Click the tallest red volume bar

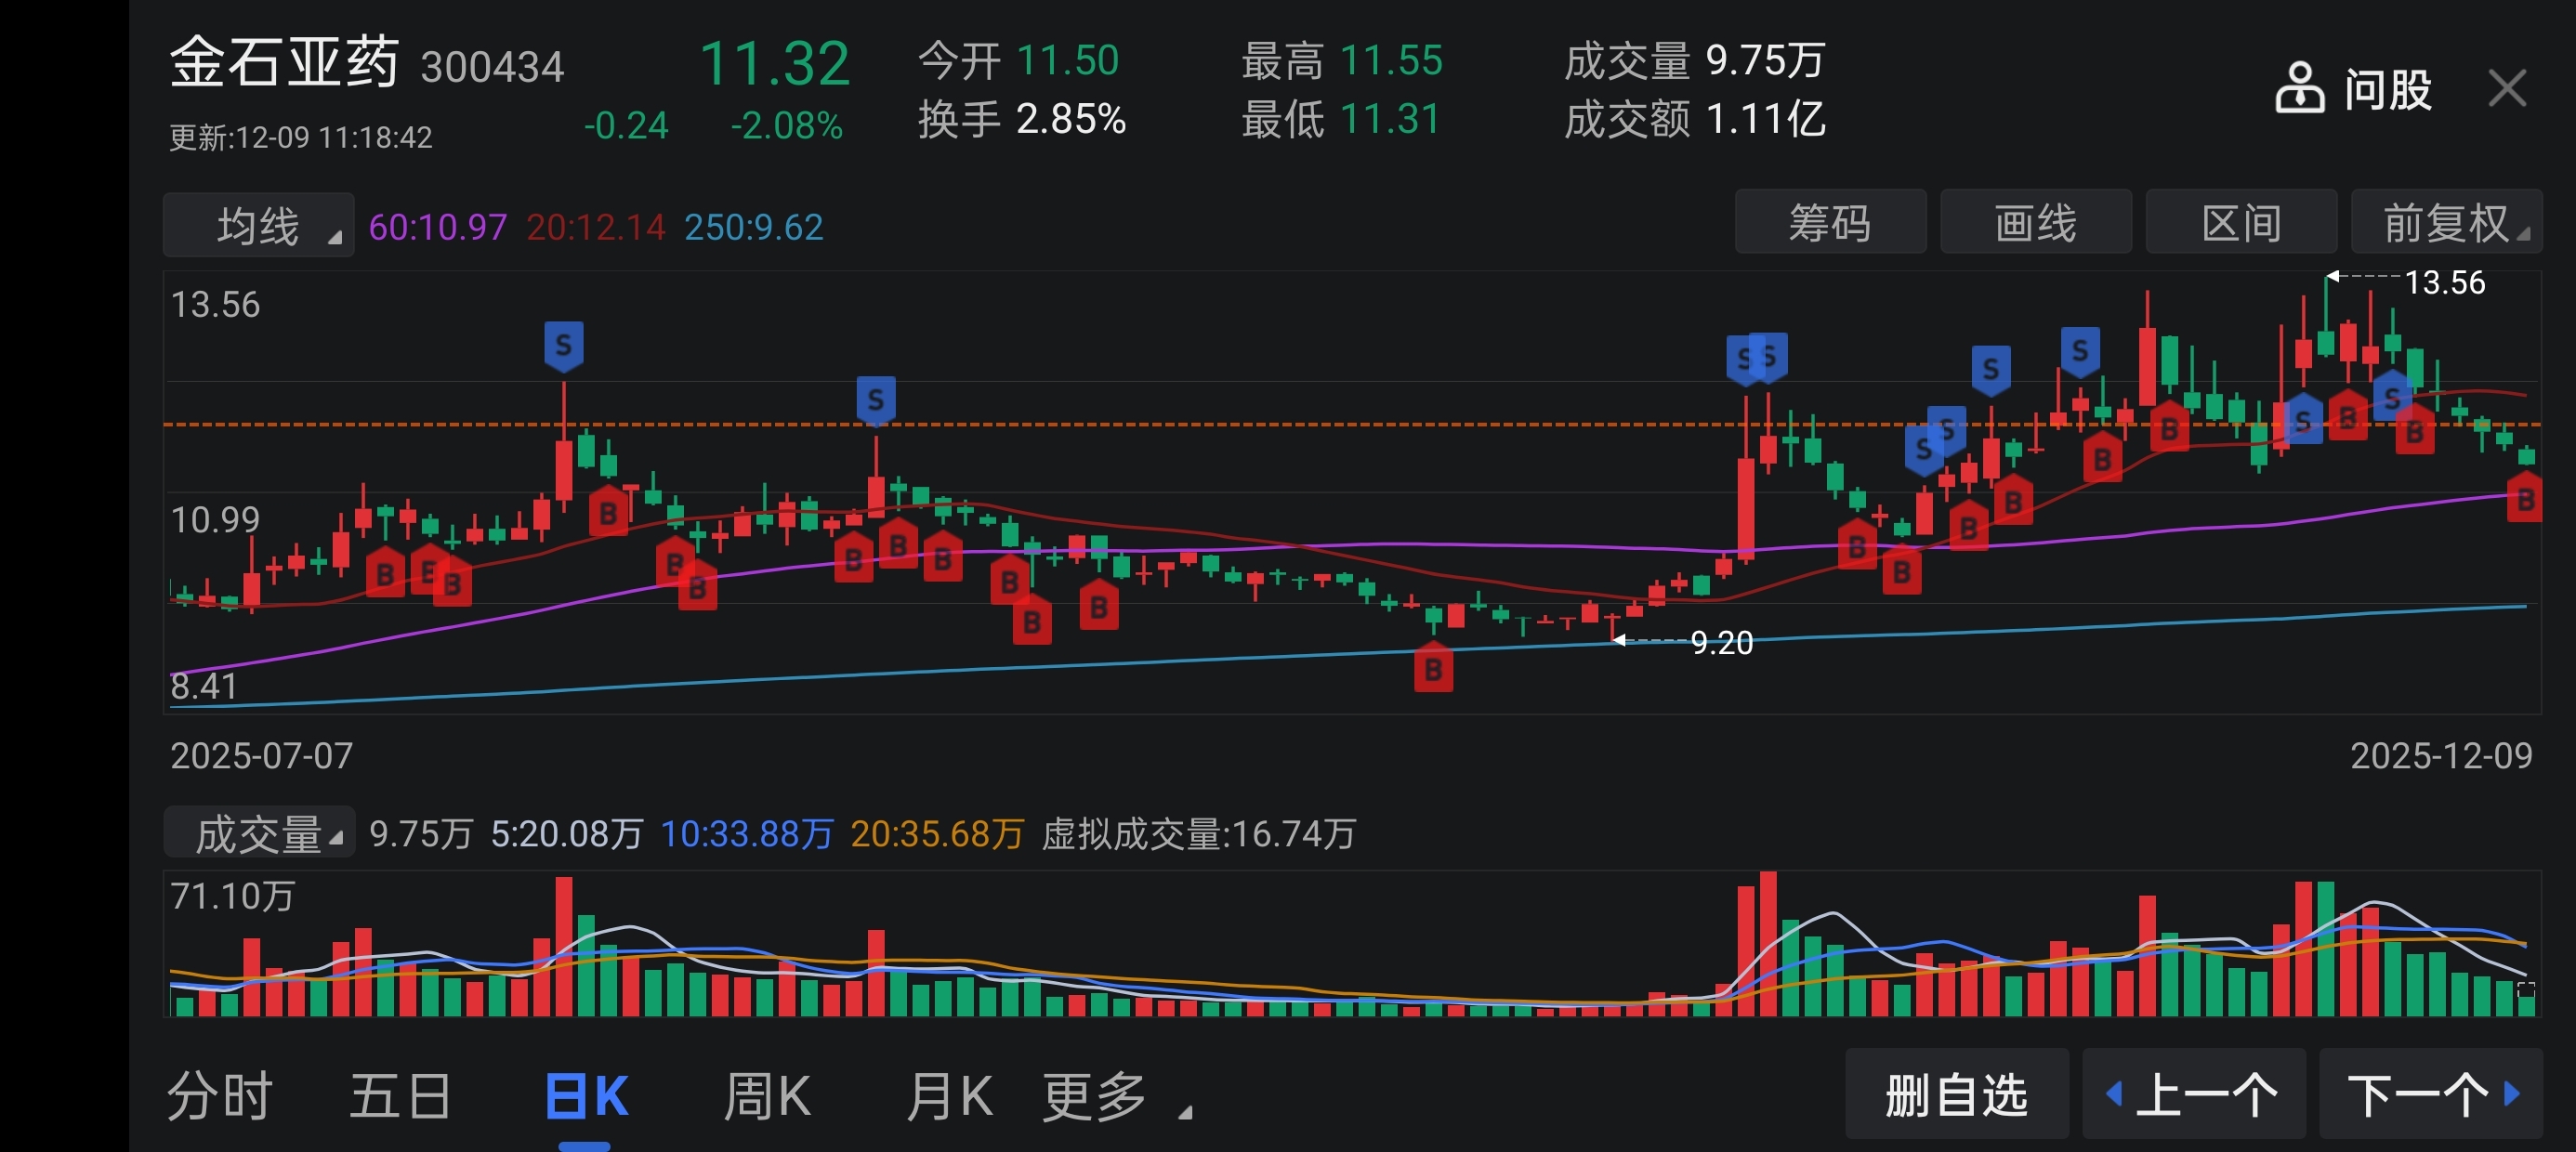[x=1768, y=945]
